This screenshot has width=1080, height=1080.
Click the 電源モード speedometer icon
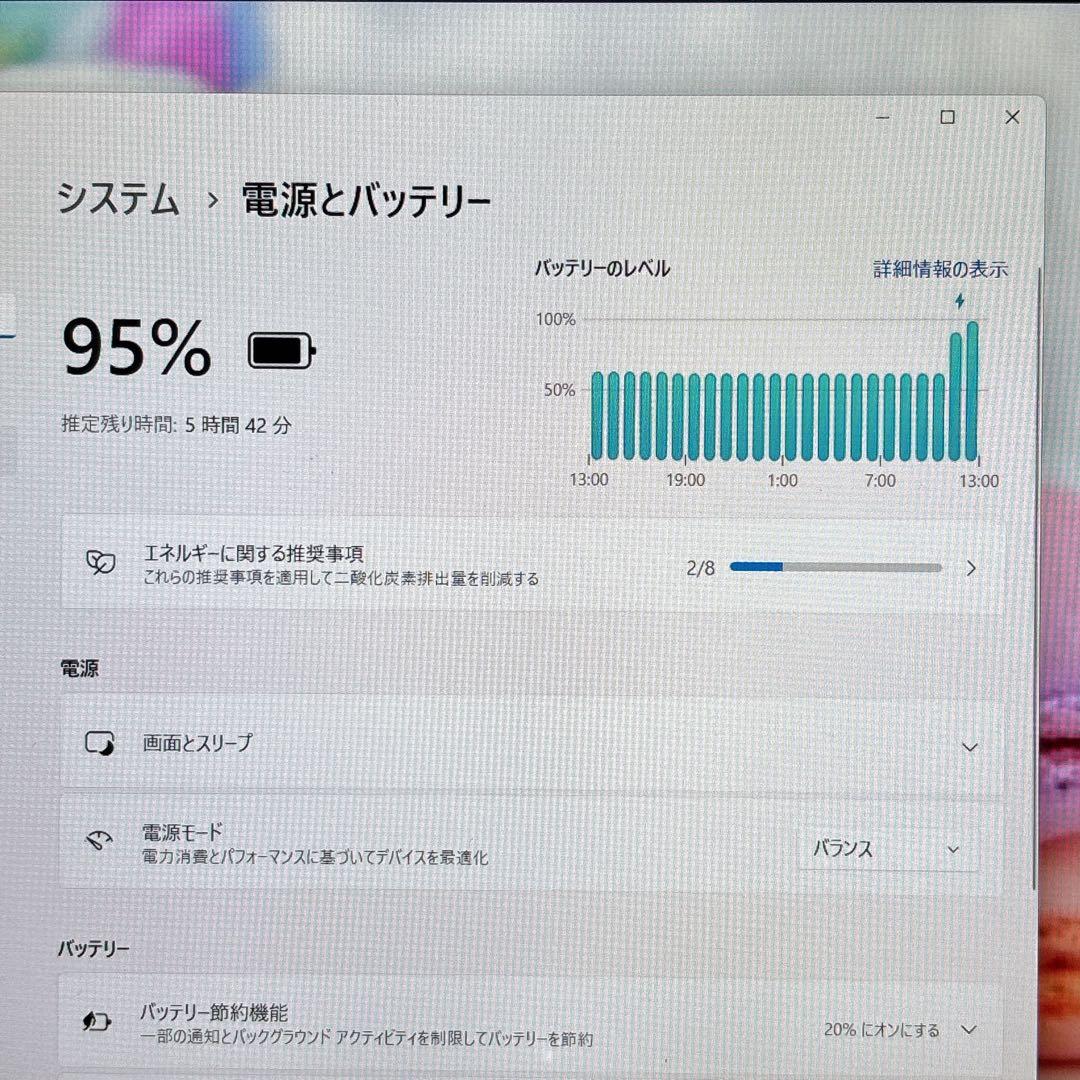click(x=99, y=841)
